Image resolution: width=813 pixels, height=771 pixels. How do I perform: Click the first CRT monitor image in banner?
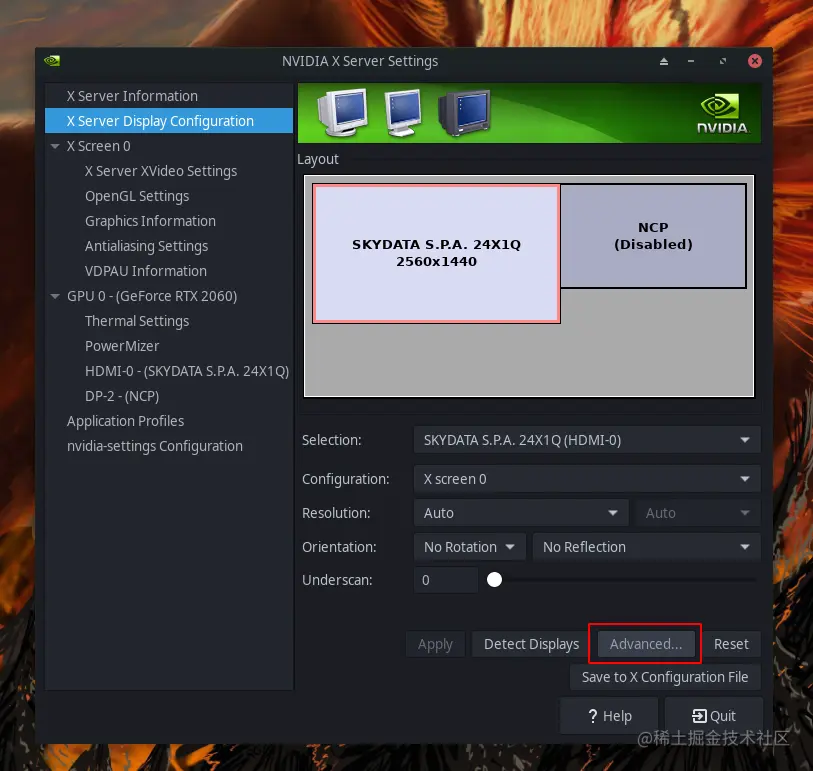[x=343, y=112]
